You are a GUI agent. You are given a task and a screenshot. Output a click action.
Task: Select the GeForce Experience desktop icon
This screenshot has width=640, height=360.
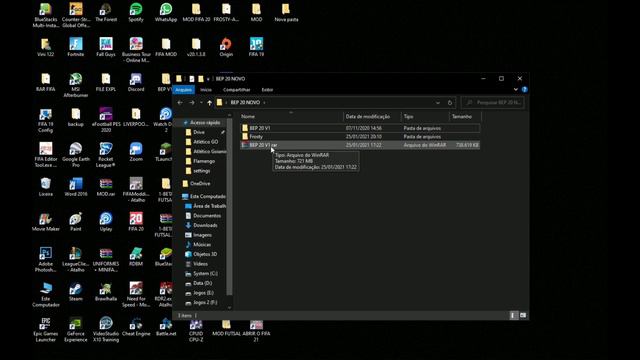[76, 329]
